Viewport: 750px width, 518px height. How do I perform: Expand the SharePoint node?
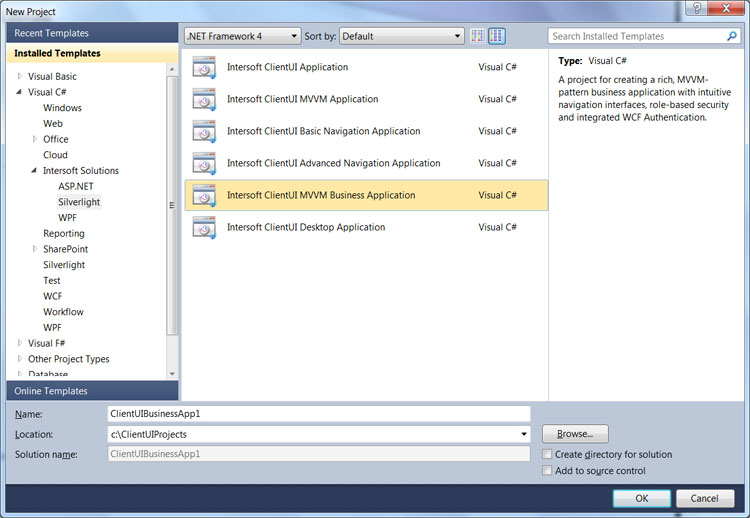34,249
